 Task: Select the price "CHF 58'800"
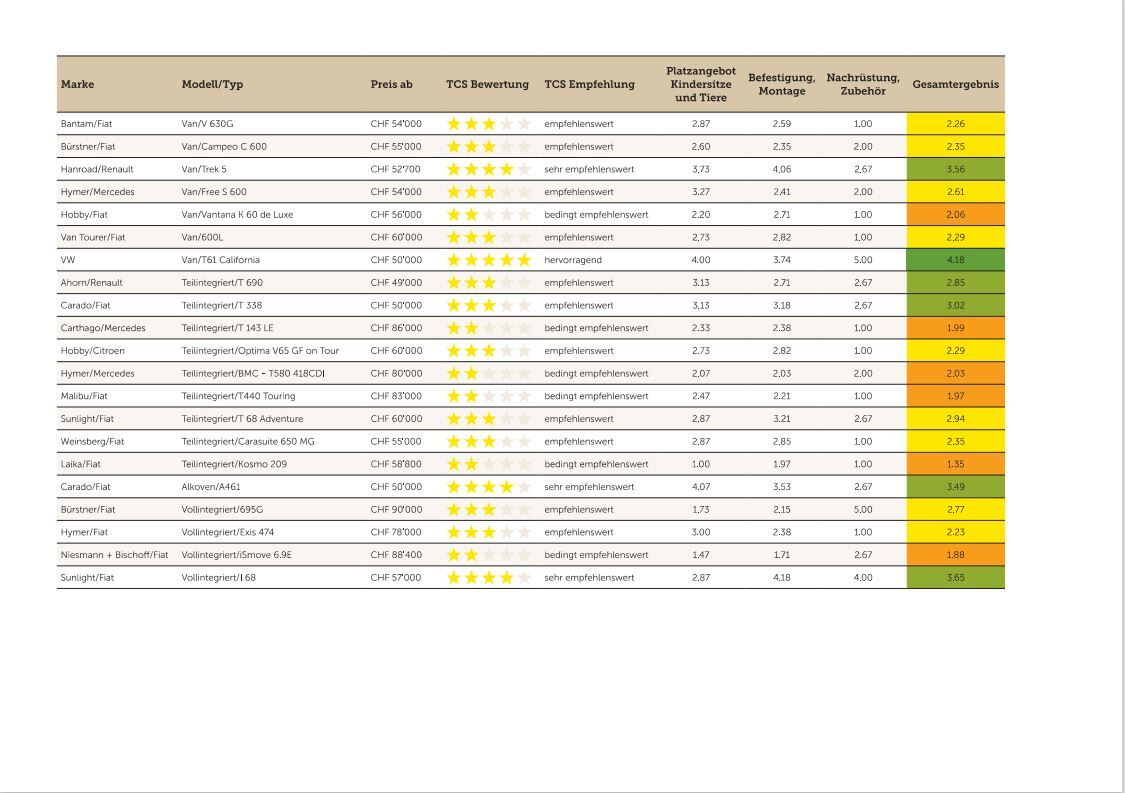[396, 464]
